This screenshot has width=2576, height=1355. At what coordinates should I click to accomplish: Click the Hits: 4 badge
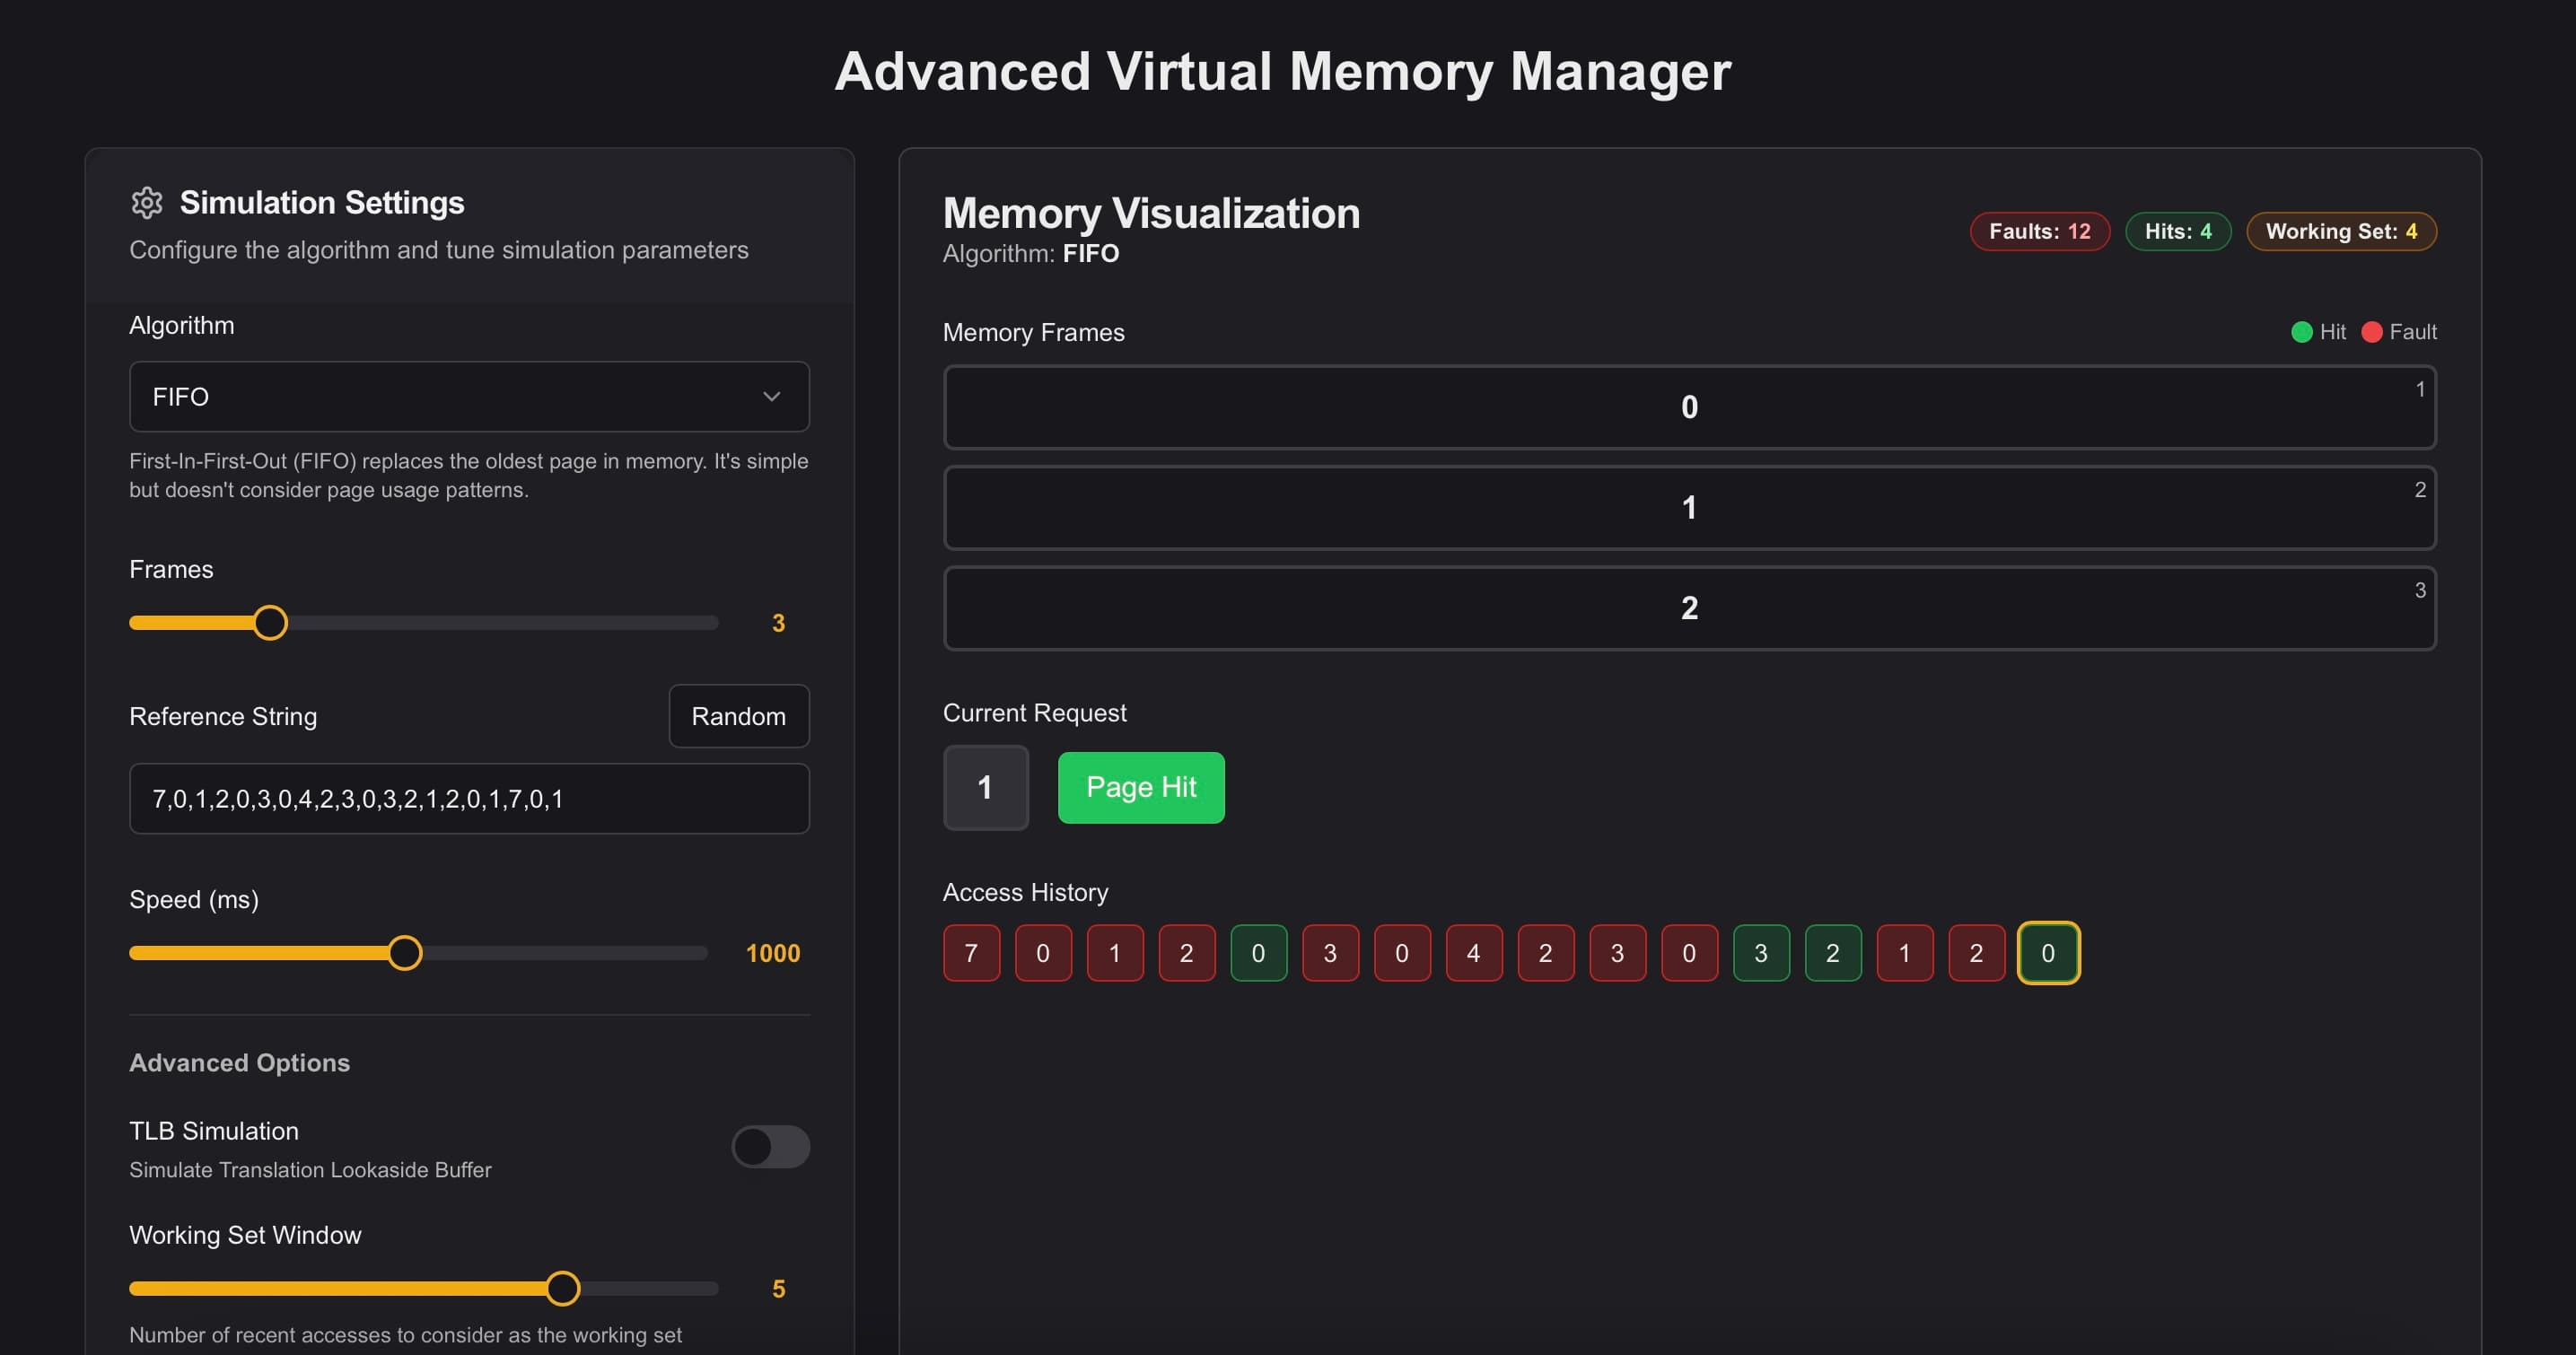click(x=2178, y=232)
